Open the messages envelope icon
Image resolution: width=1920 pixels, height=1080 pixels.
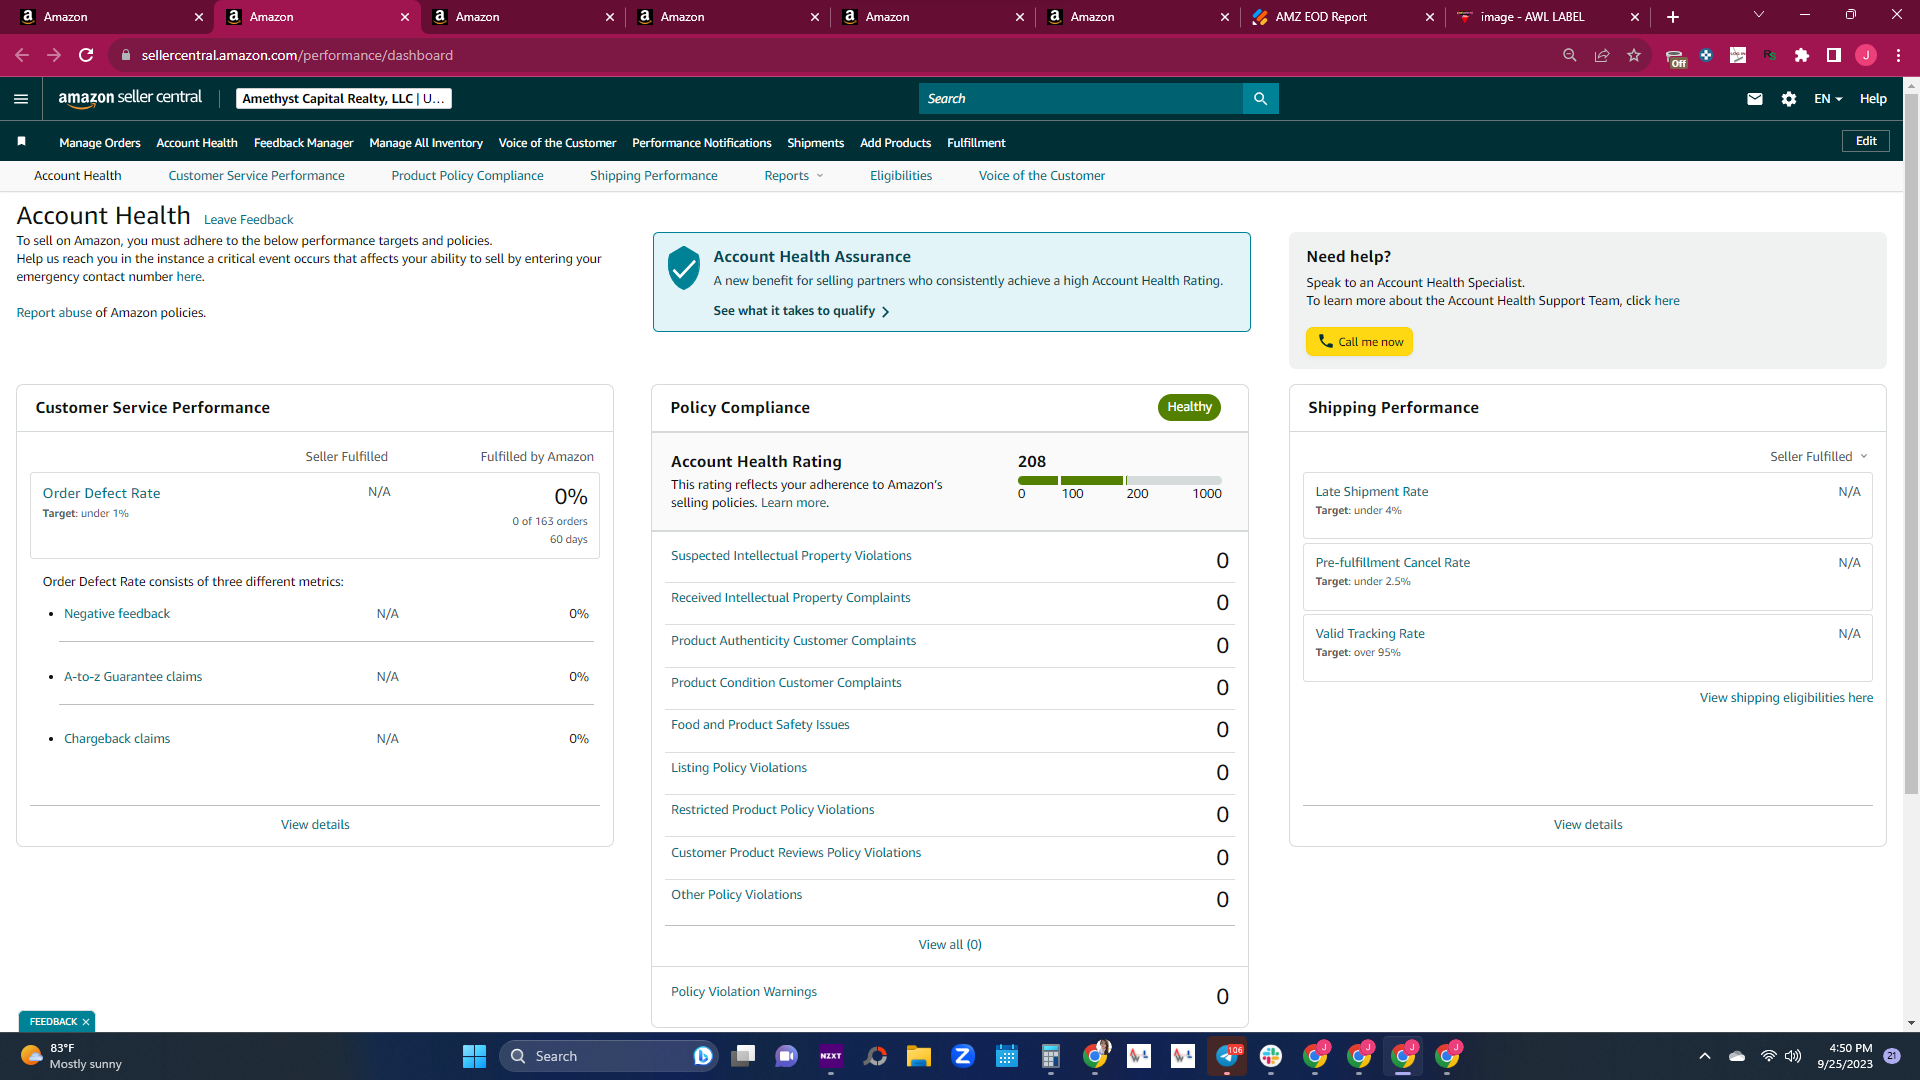click(1755, 99)
